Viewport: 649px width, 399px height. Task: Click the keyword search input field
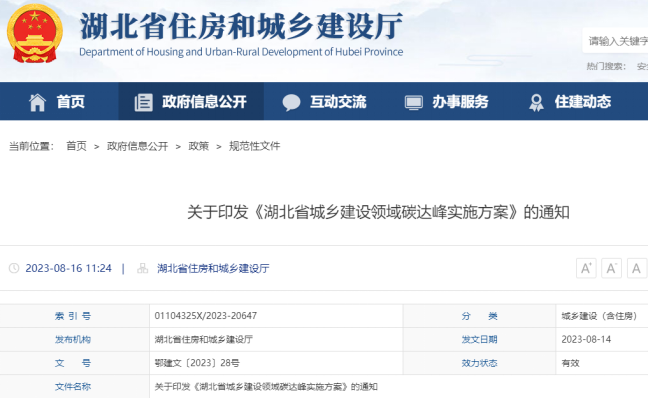tap(615, 41)
